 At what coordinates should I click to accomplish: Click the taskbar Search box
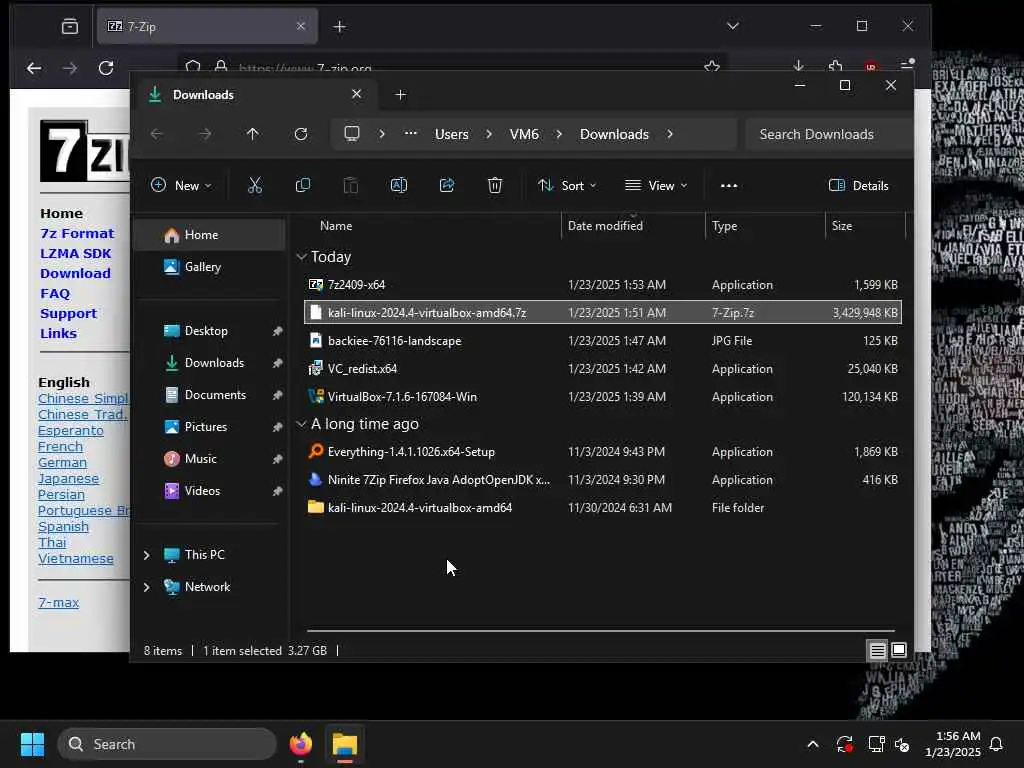click(x=167, y=744)
